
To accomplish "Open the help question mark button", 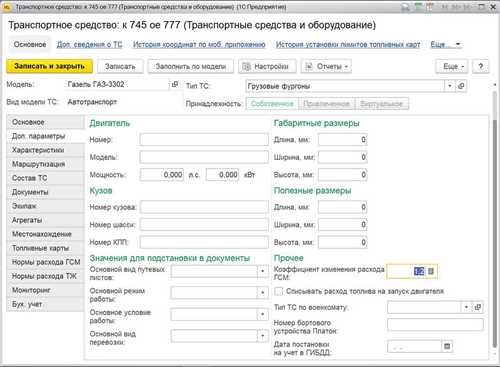I will pyautogui.click(x=480, y=66).
